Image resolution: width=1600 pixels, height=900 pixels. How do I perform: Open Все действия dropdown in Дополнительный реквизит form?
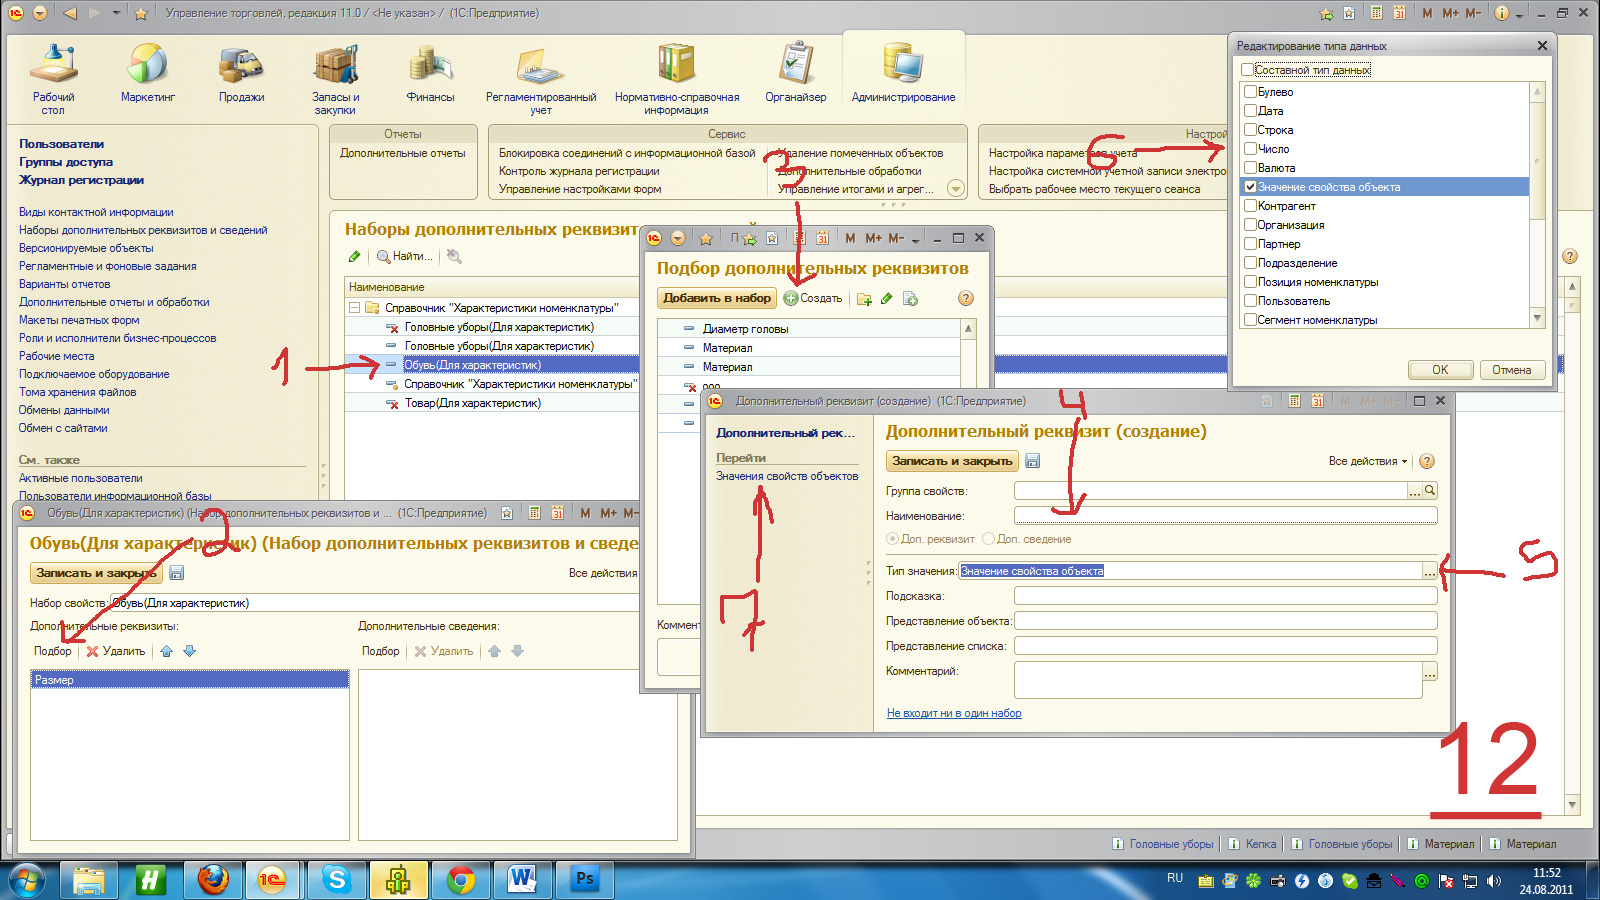click(x=1367, y=461)
